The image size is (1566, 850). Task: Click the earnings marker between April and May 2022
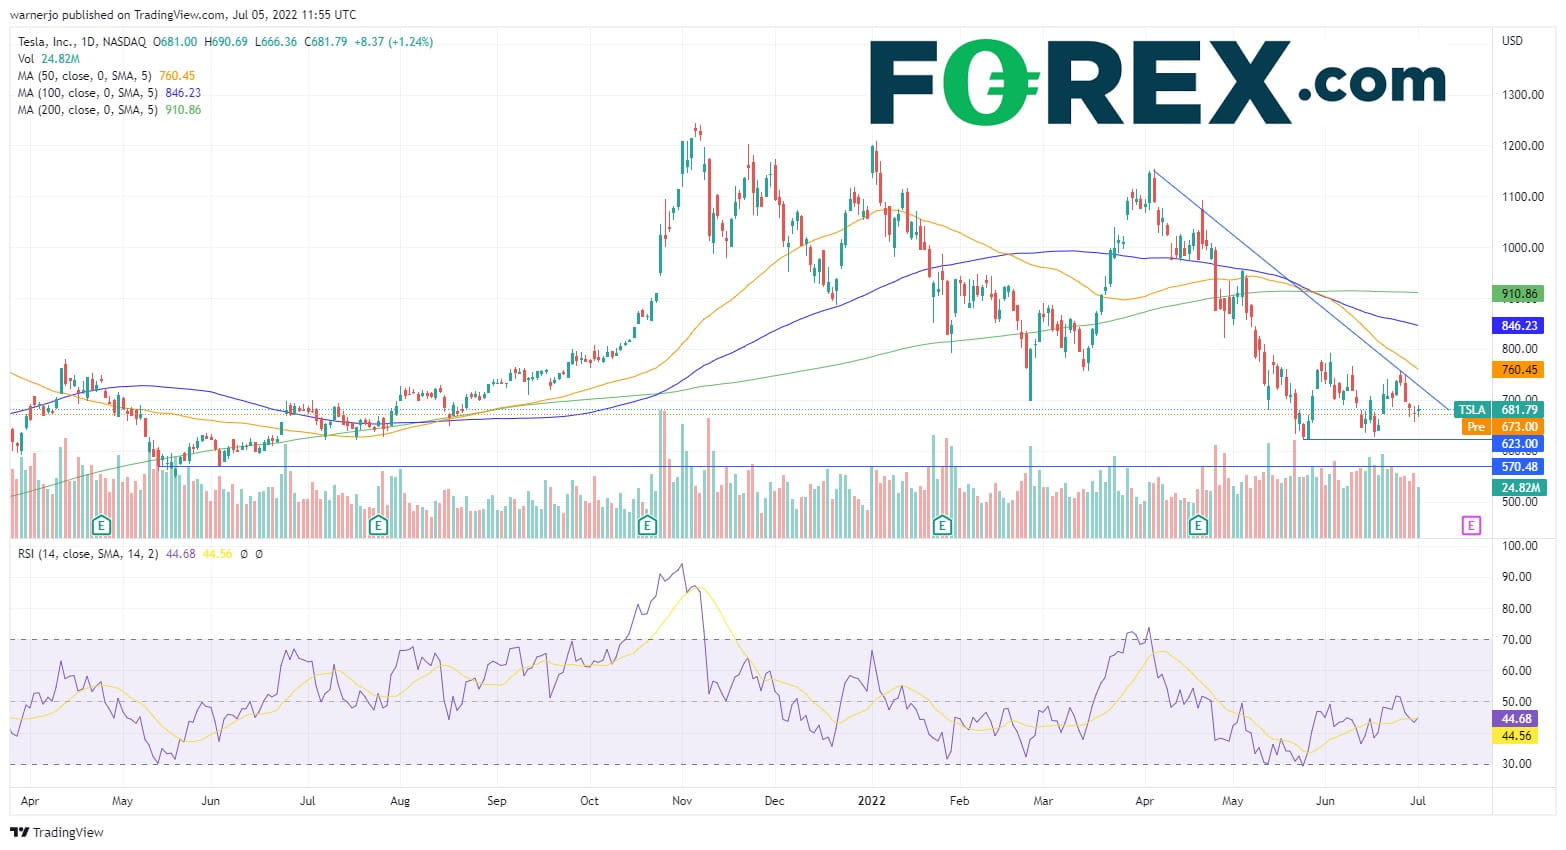pos(1198,524)
